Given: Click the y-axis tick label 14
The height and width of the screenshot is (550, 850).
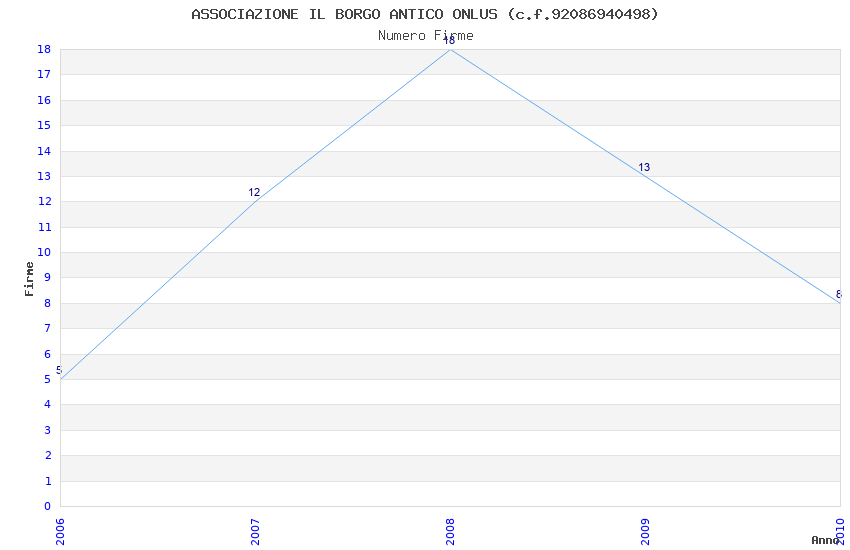Looking at the screenshot, I should pyautogui.click(x=44, y=151).
